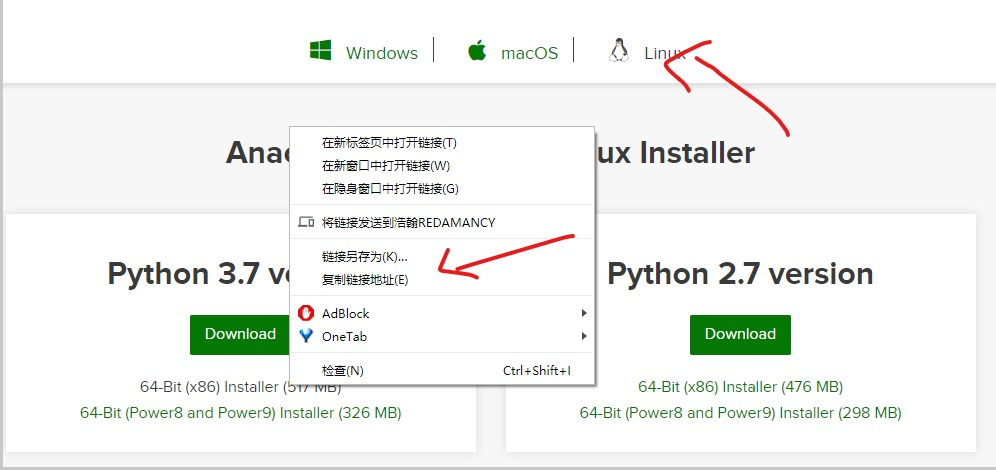Click the Apple macOS logo icon
This screenshot has height=470, width=996.
[477, 50]
